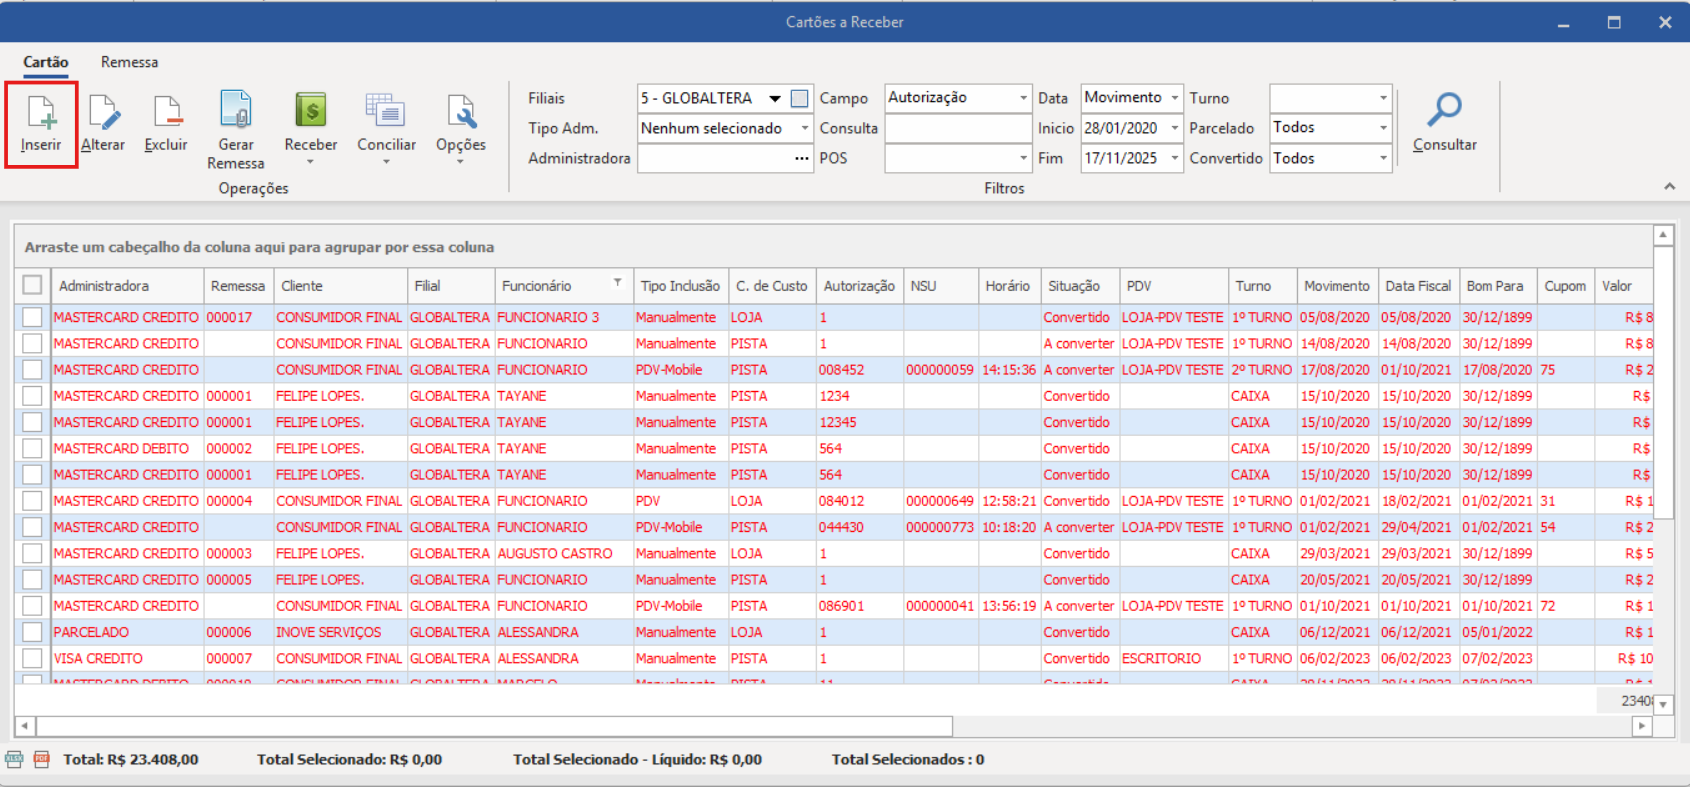Click the Alterar edit icon

pyautogui.click(x=103, y=114)
